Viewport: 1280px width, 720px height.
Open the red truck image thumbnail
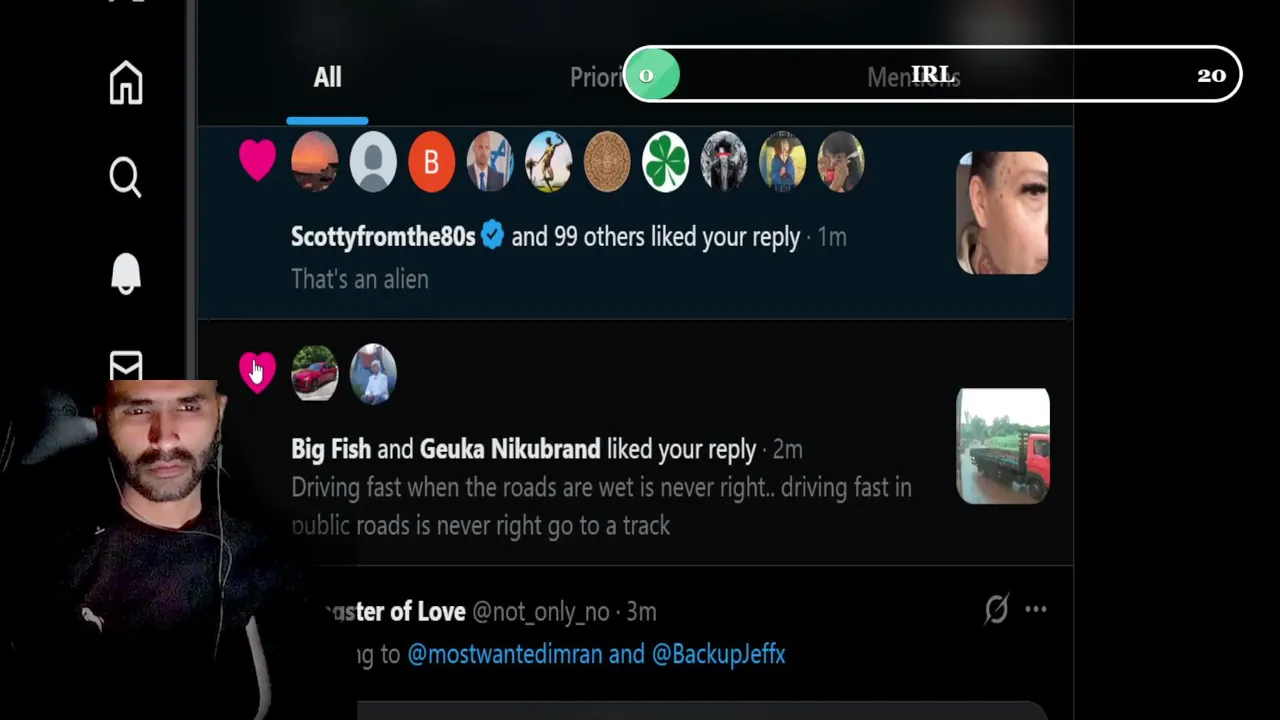coord(1003,446)
